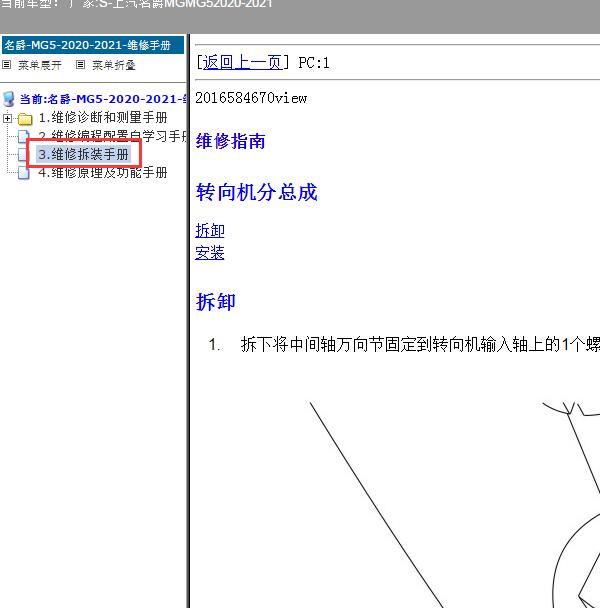Image resolution: width=600 pixels, height=608 pixels.
Task: Click the PC:1 label
Action: click(314, 63)
